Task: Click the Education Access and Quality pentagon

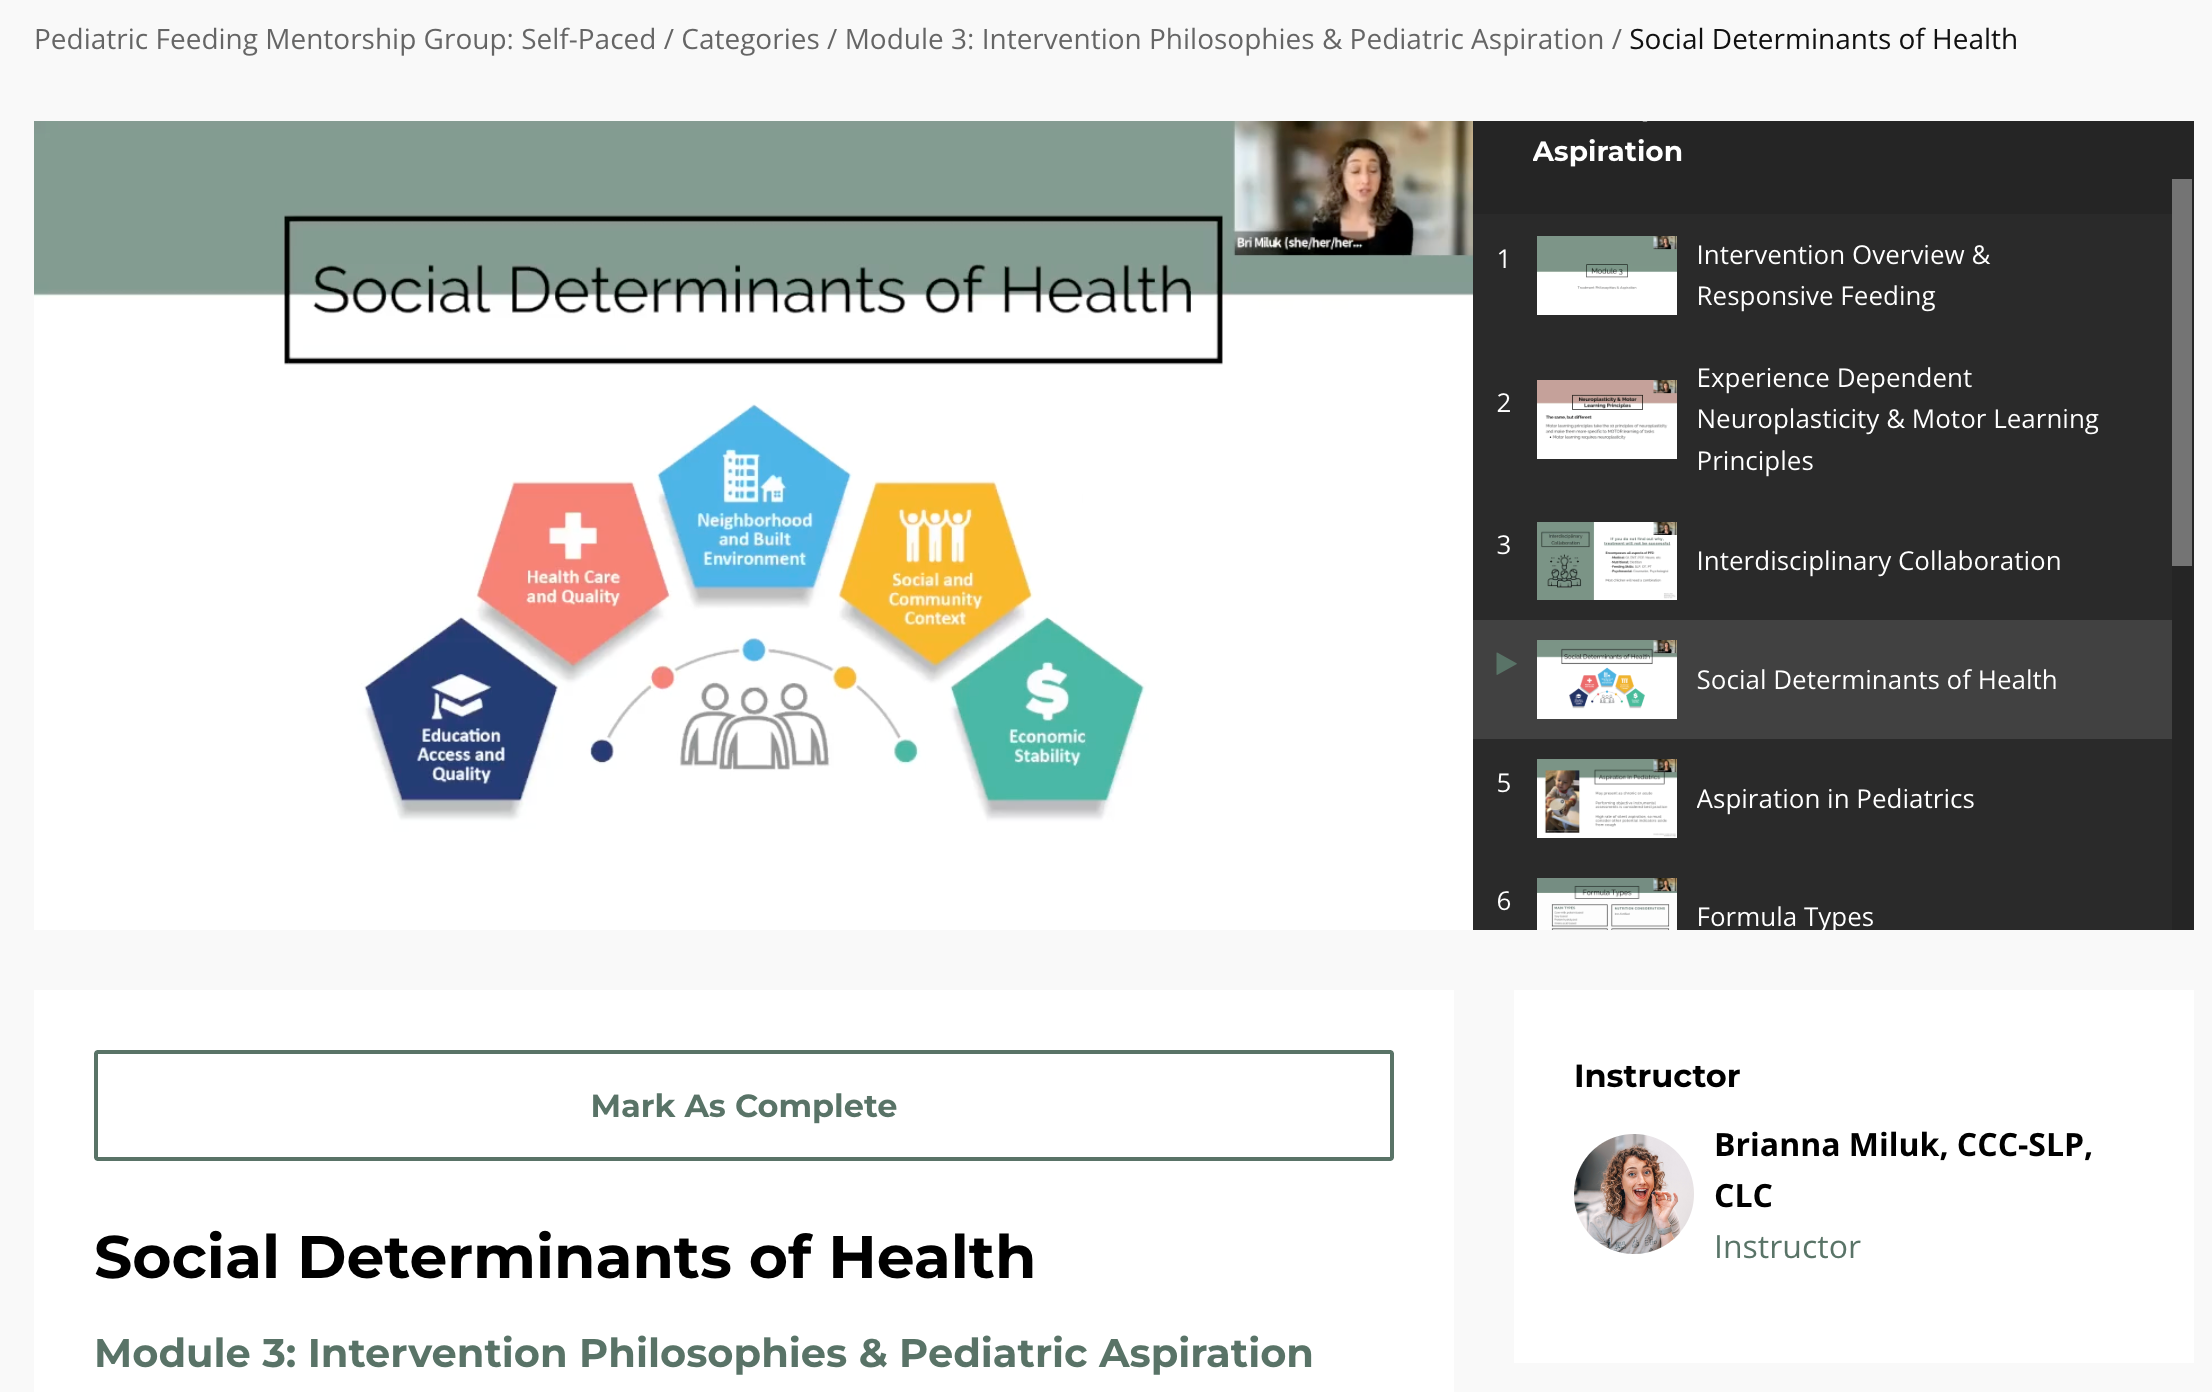Action: [x=460, y=715]
